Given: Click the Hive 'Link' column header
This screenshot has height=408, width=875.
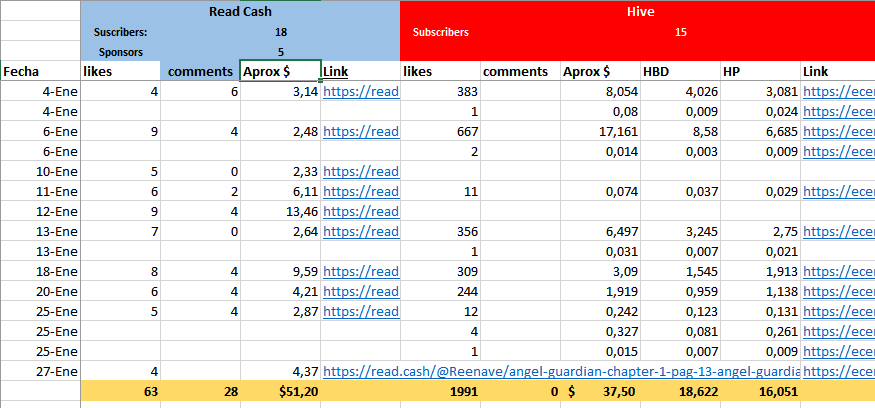Looking at the screenshot, I should tap(838, 71).
